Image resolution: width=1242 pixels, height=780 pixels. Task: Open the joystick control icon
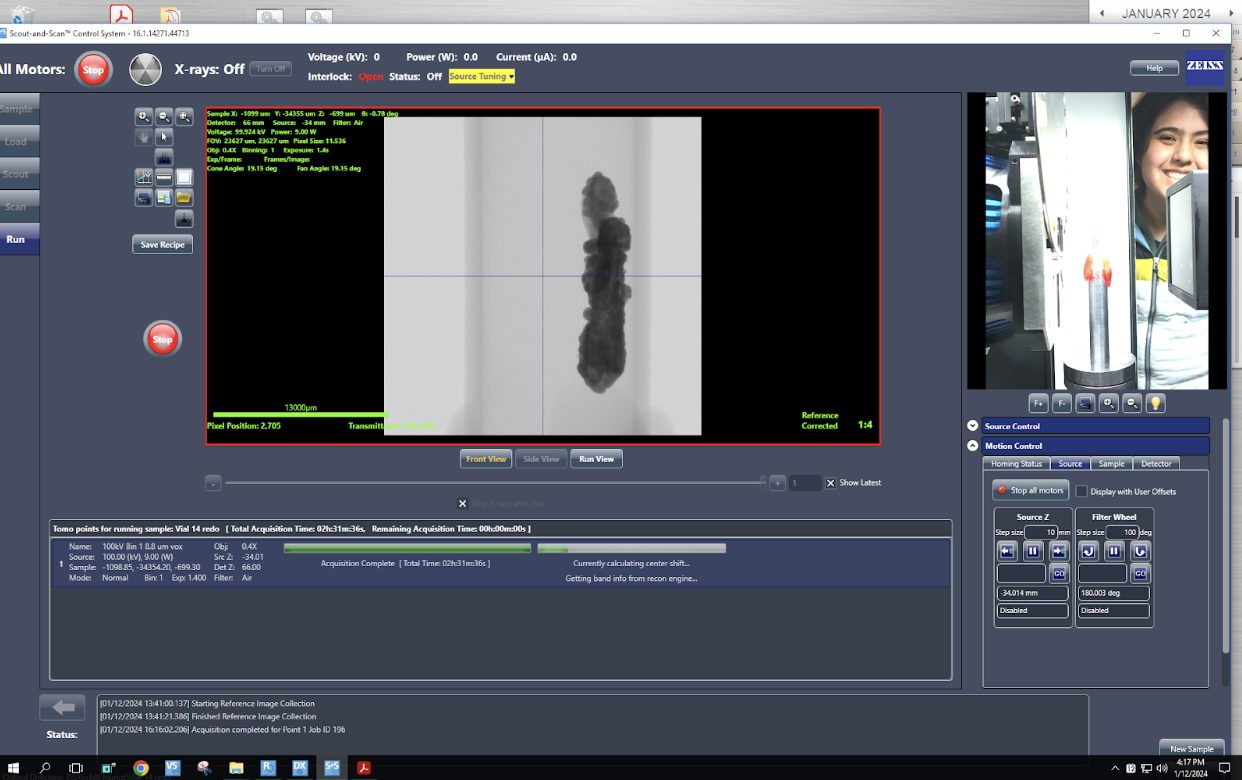pos(184,219)
